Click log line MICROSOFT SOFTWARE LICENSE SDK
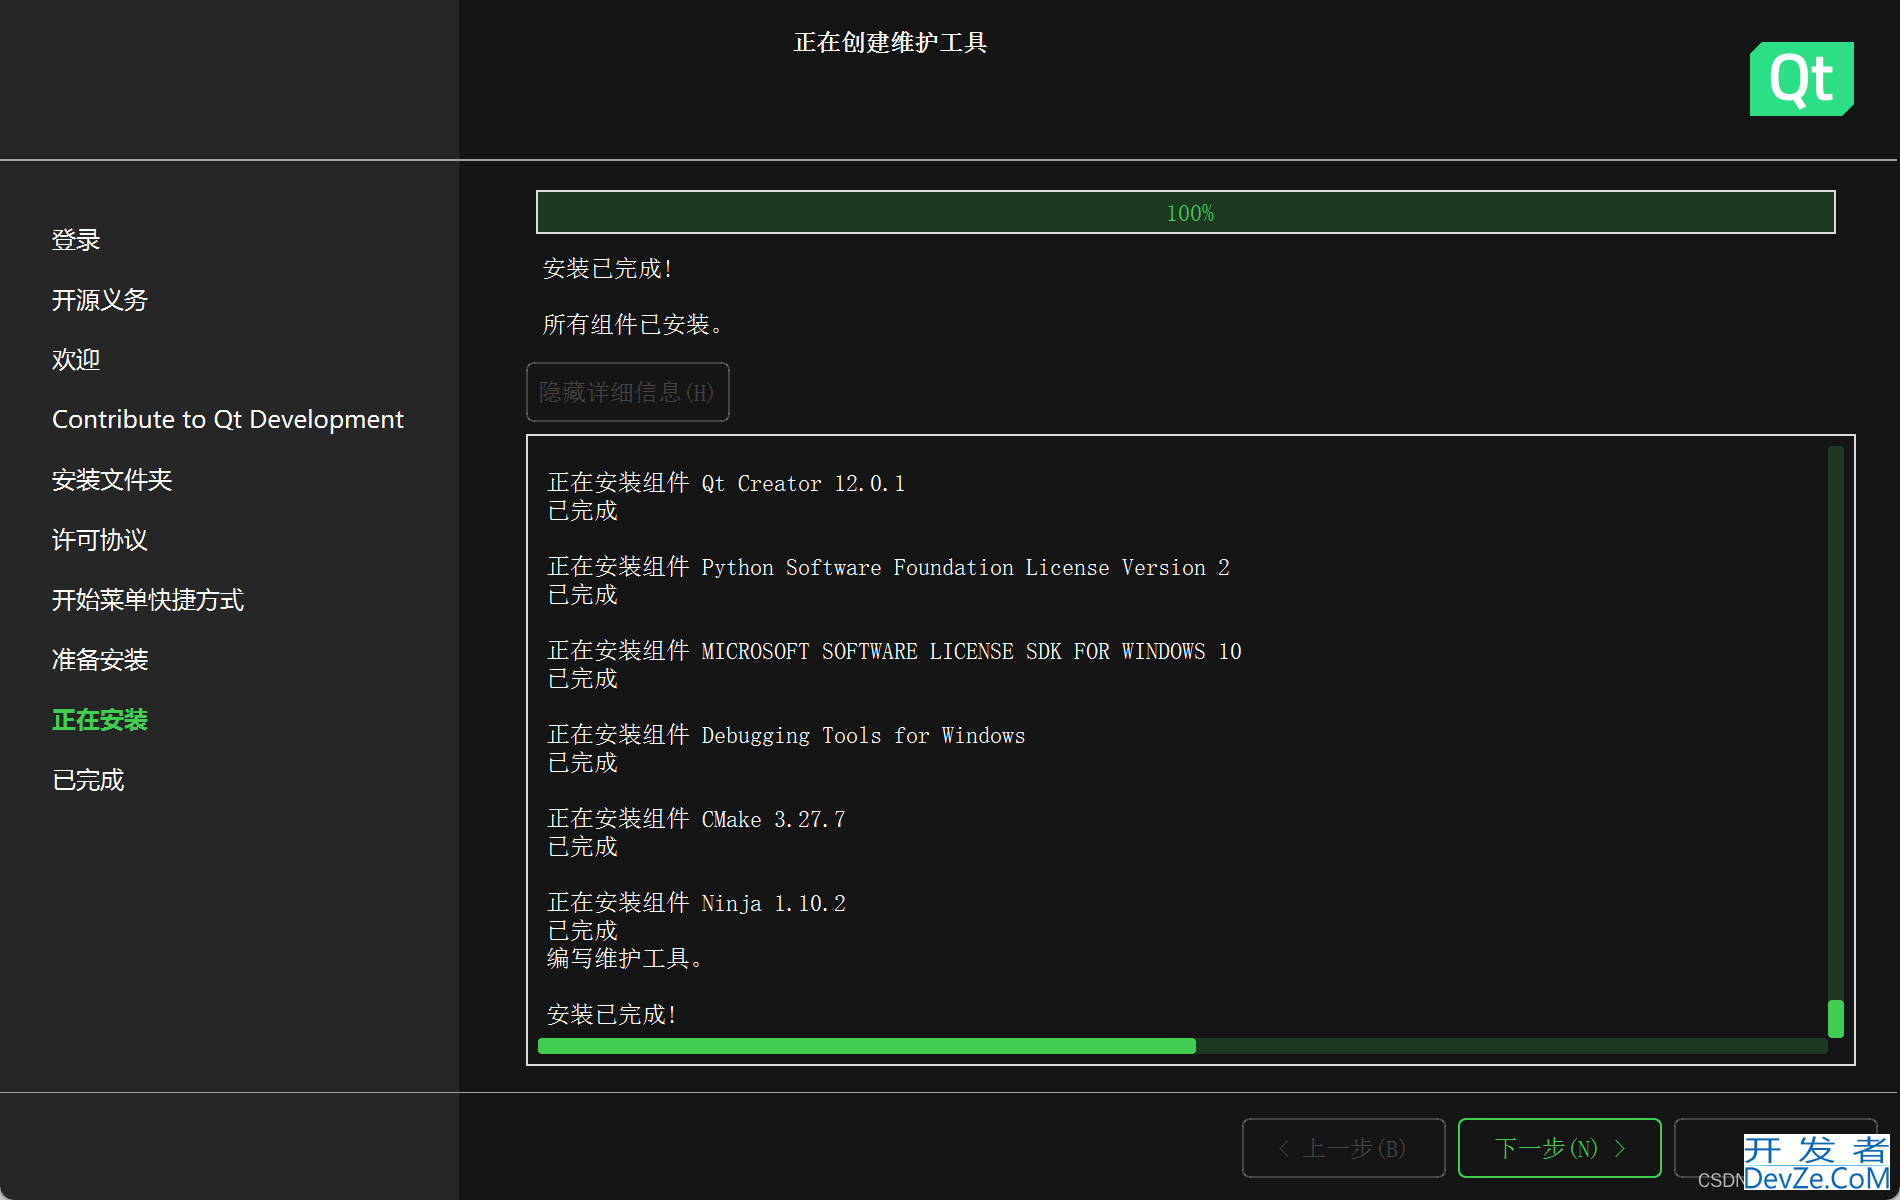1900x1200 pixels. [x=895, y=652]
